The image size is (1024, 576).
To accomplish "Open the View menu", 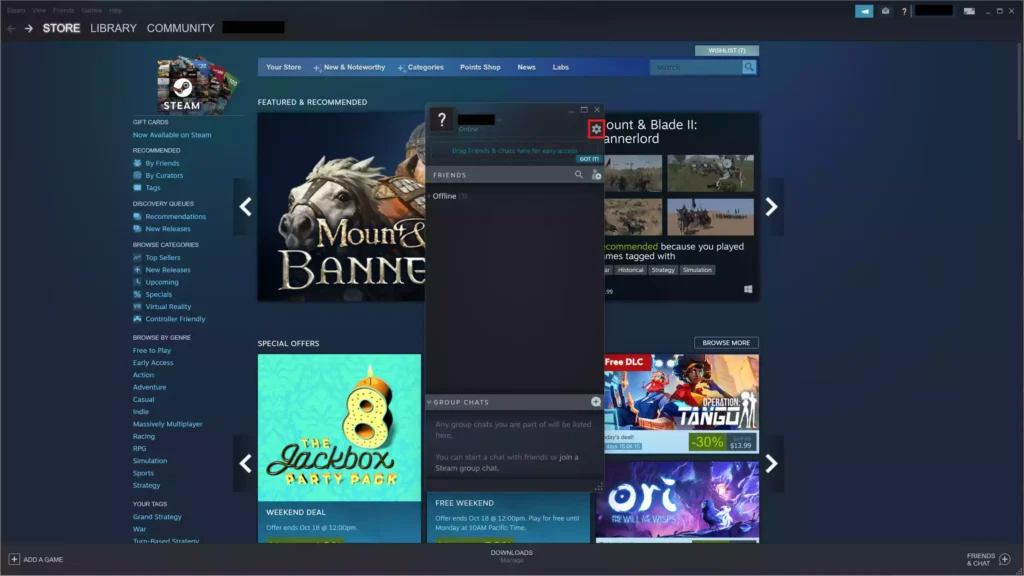I will pos(39,10).
